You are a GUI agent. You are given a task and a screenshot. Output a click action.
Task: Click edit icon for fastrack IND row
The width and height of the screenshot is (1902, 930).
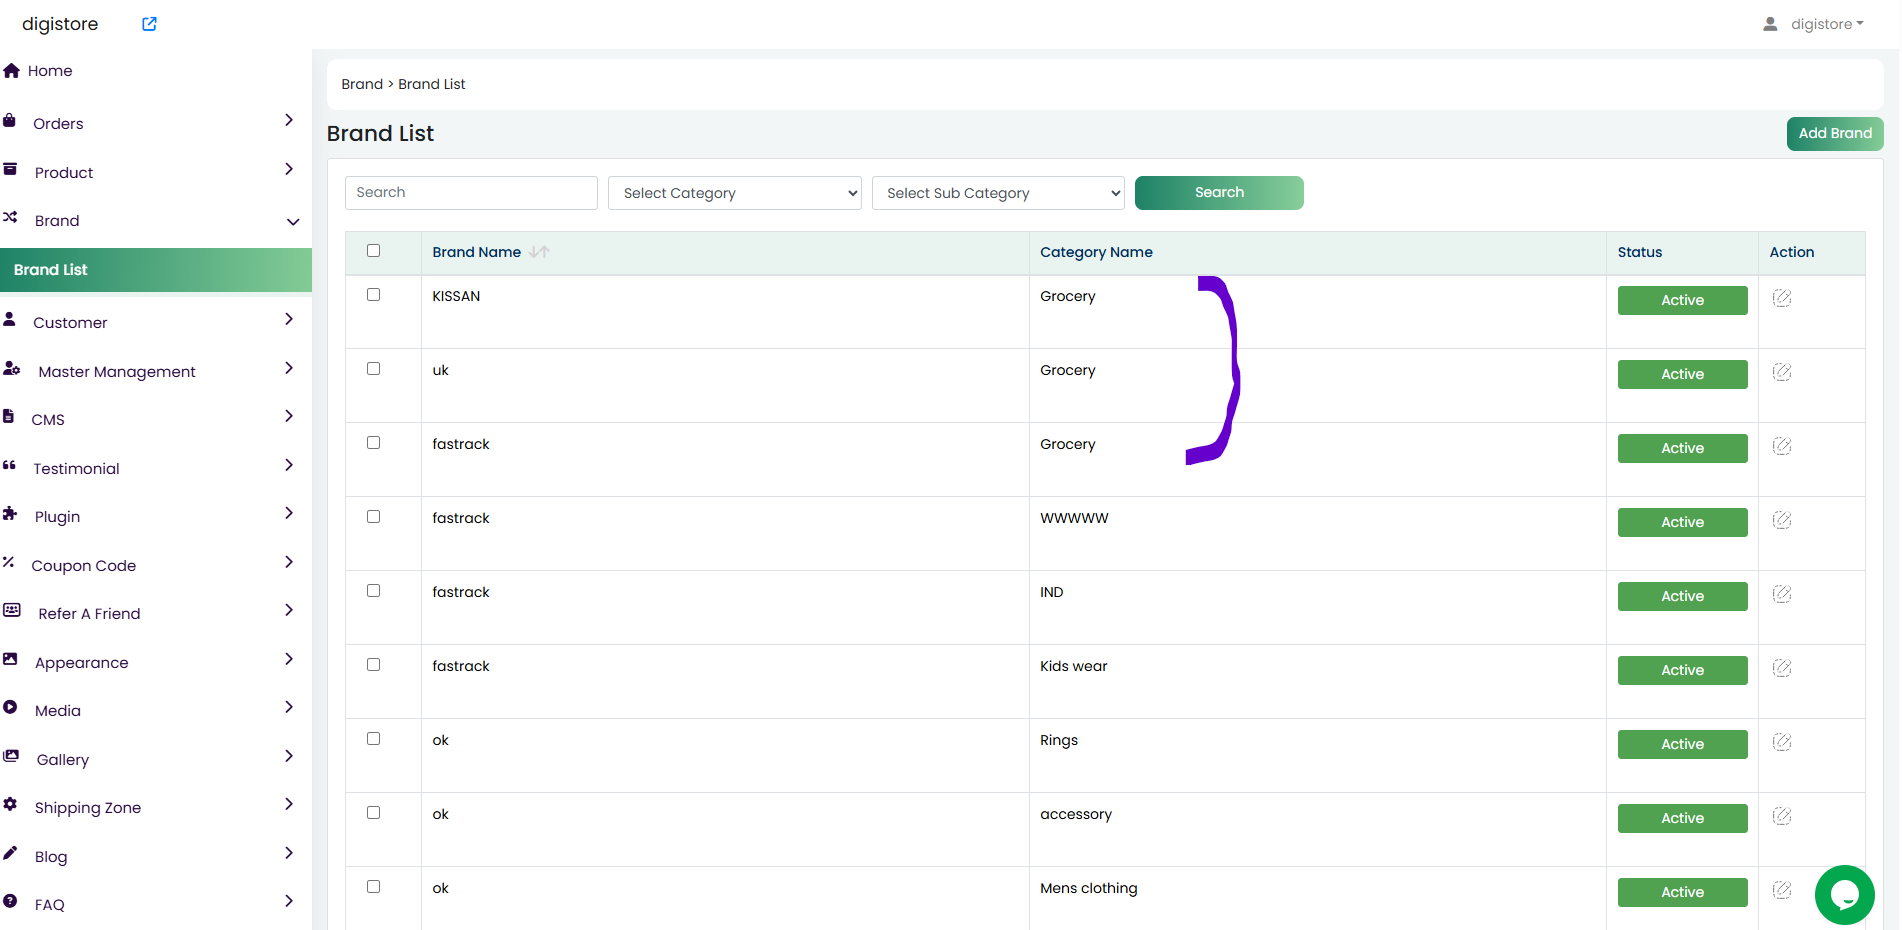[x=1782, y=594]
